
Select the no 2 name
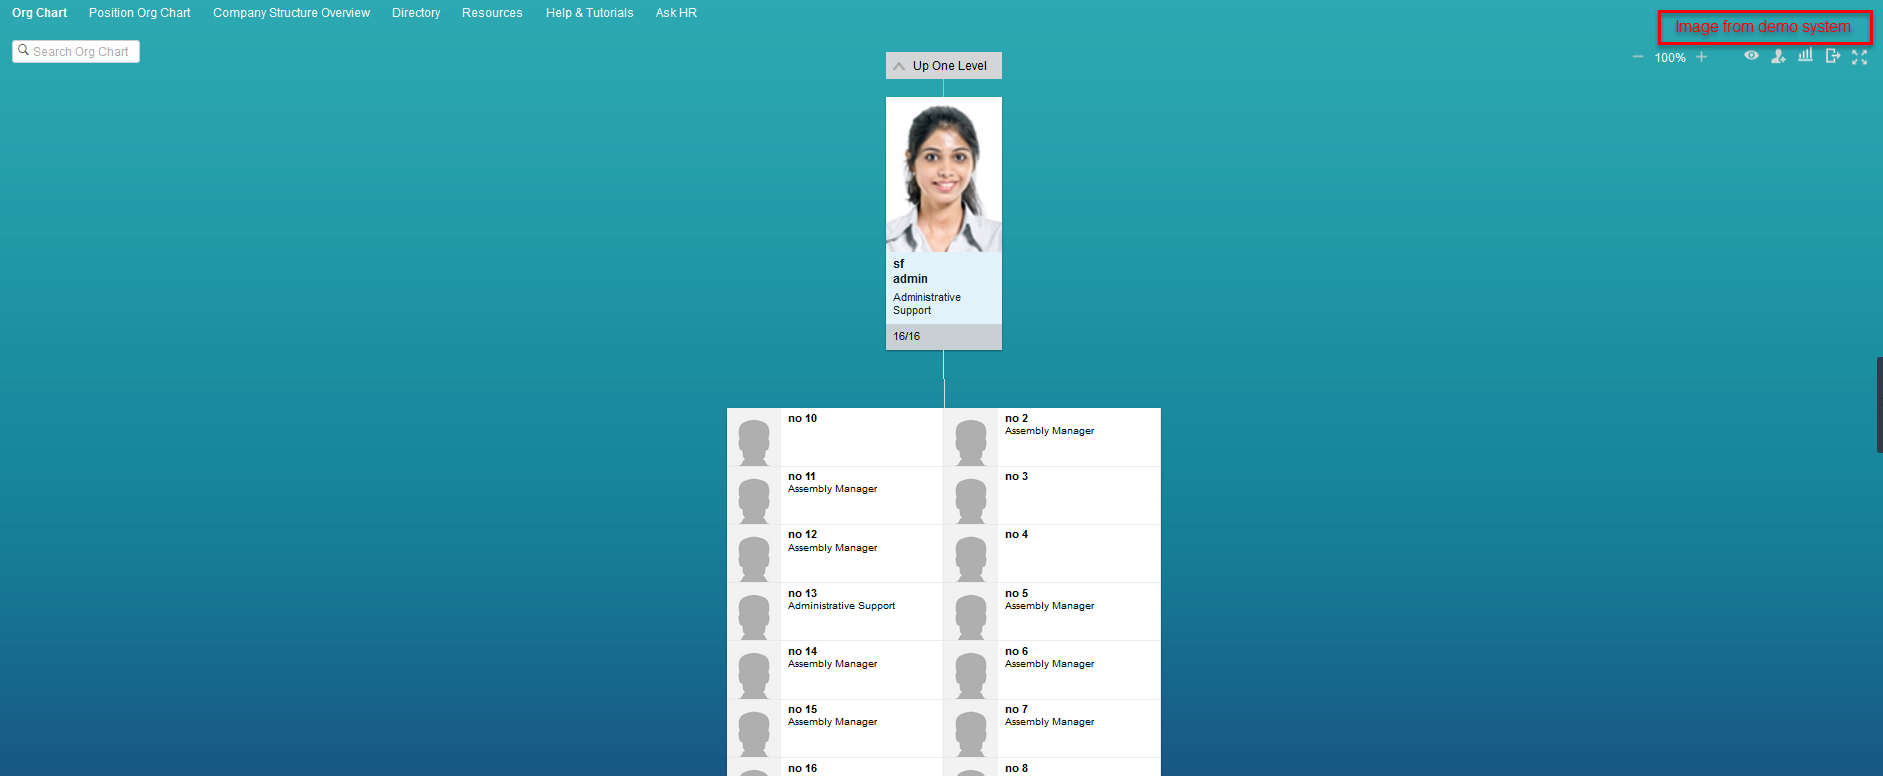tap(1016, 418)
